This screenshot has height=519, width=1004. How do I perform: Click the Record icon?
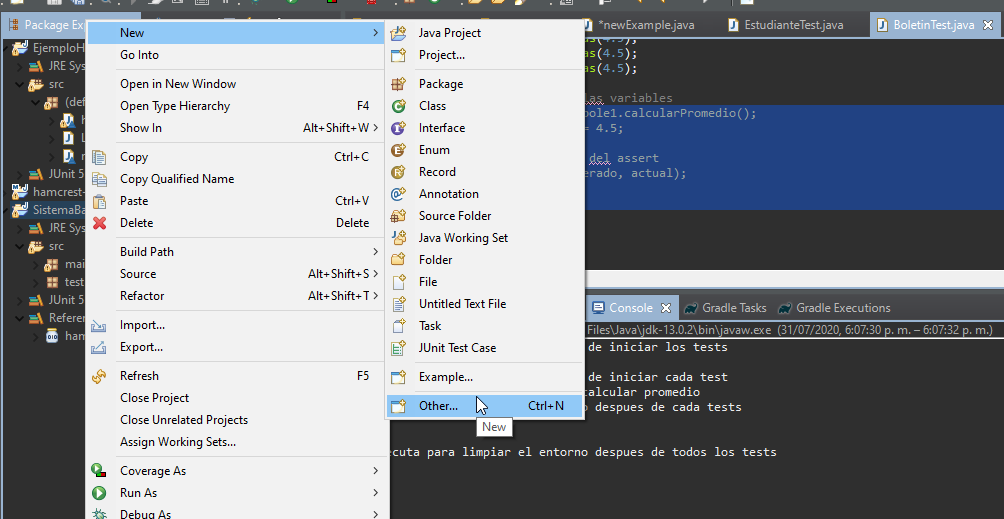399,172
